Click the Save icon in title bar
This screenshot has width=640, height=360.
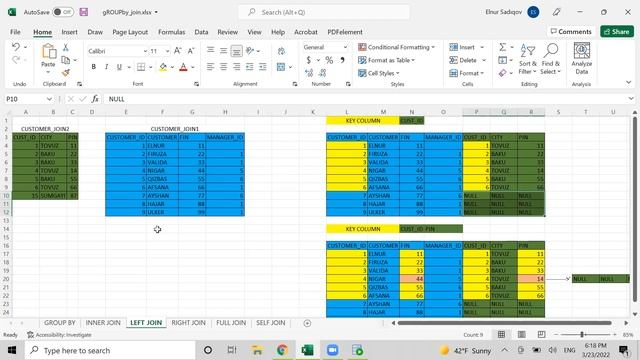tap(84, 12)
